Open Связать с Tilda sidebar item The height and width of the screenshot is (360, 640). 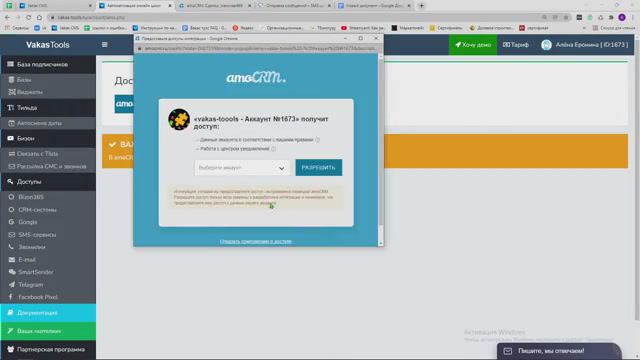coord(48,154)
